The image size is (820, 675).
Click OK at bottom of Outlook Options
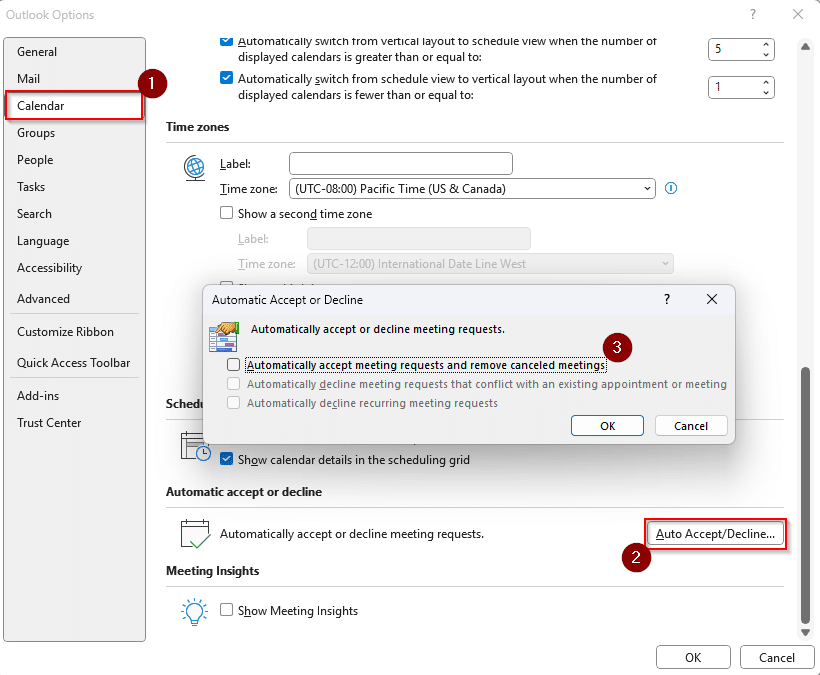pyautogui.click(x=693, y=657)
